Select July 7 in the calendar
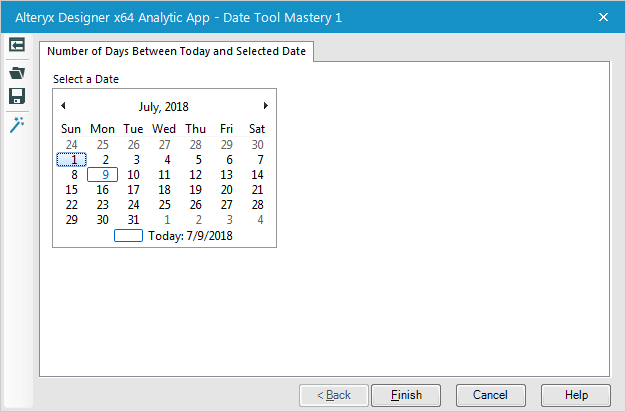Viewport: 626px width, 412px height. coord(260,160)
